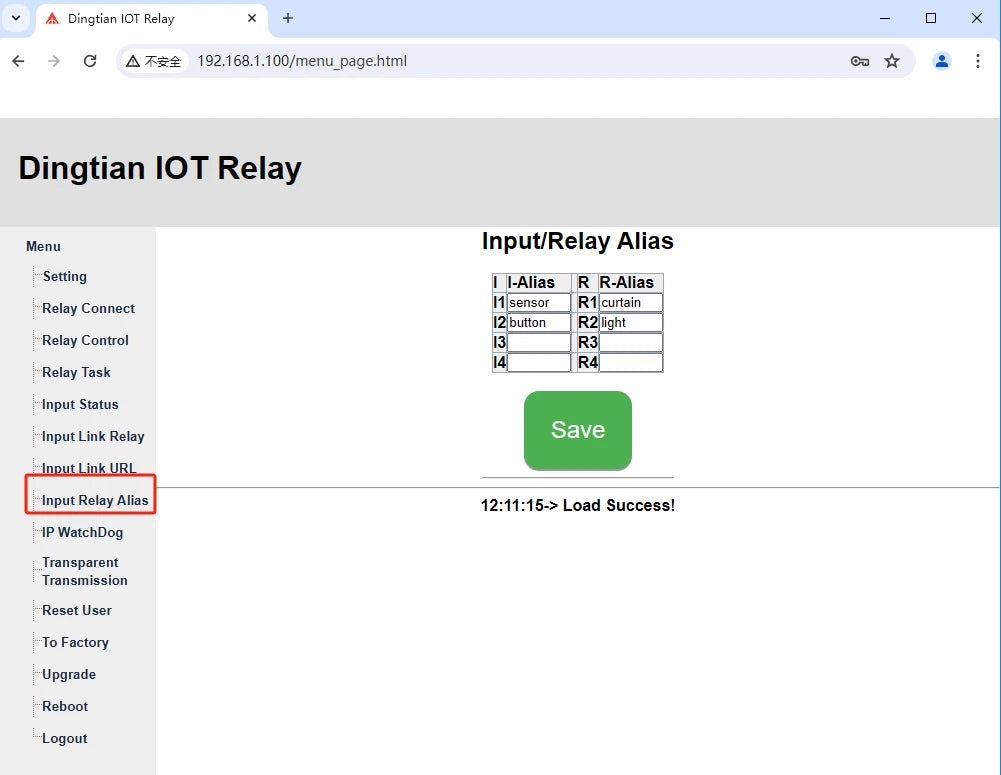The image size is (1001, 775).
Task: Go to Transparent Transmission settings
Action: (85, 571)
